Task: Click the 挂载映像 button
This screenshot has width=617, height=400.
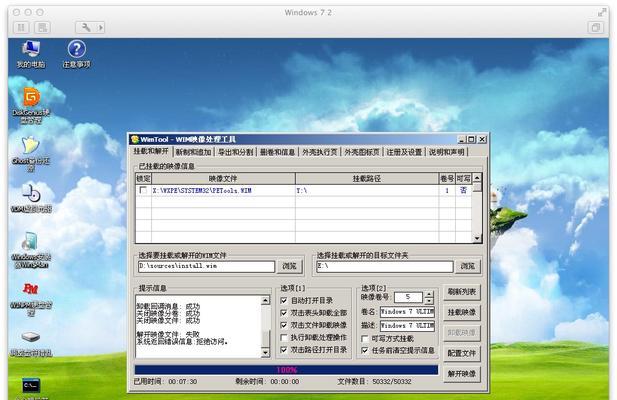Action: (462, 312)
